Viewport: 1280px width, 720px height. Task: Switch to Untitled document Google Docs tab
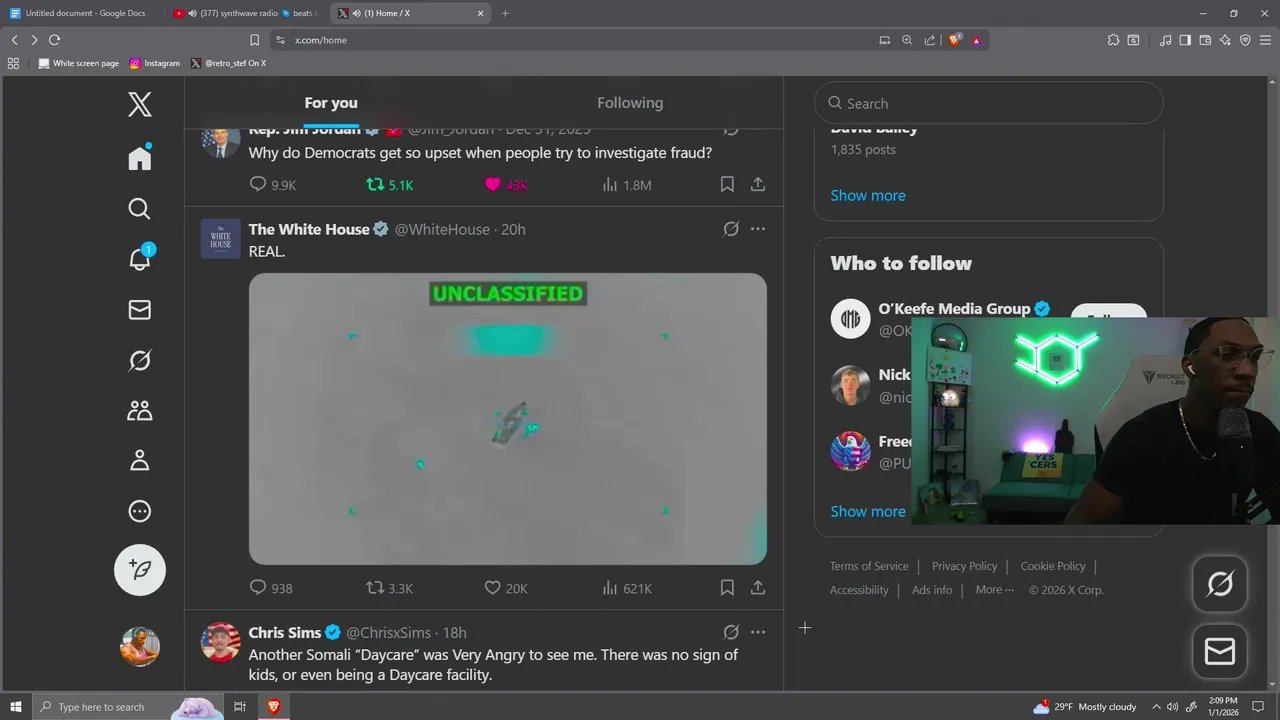click(82, 13)
